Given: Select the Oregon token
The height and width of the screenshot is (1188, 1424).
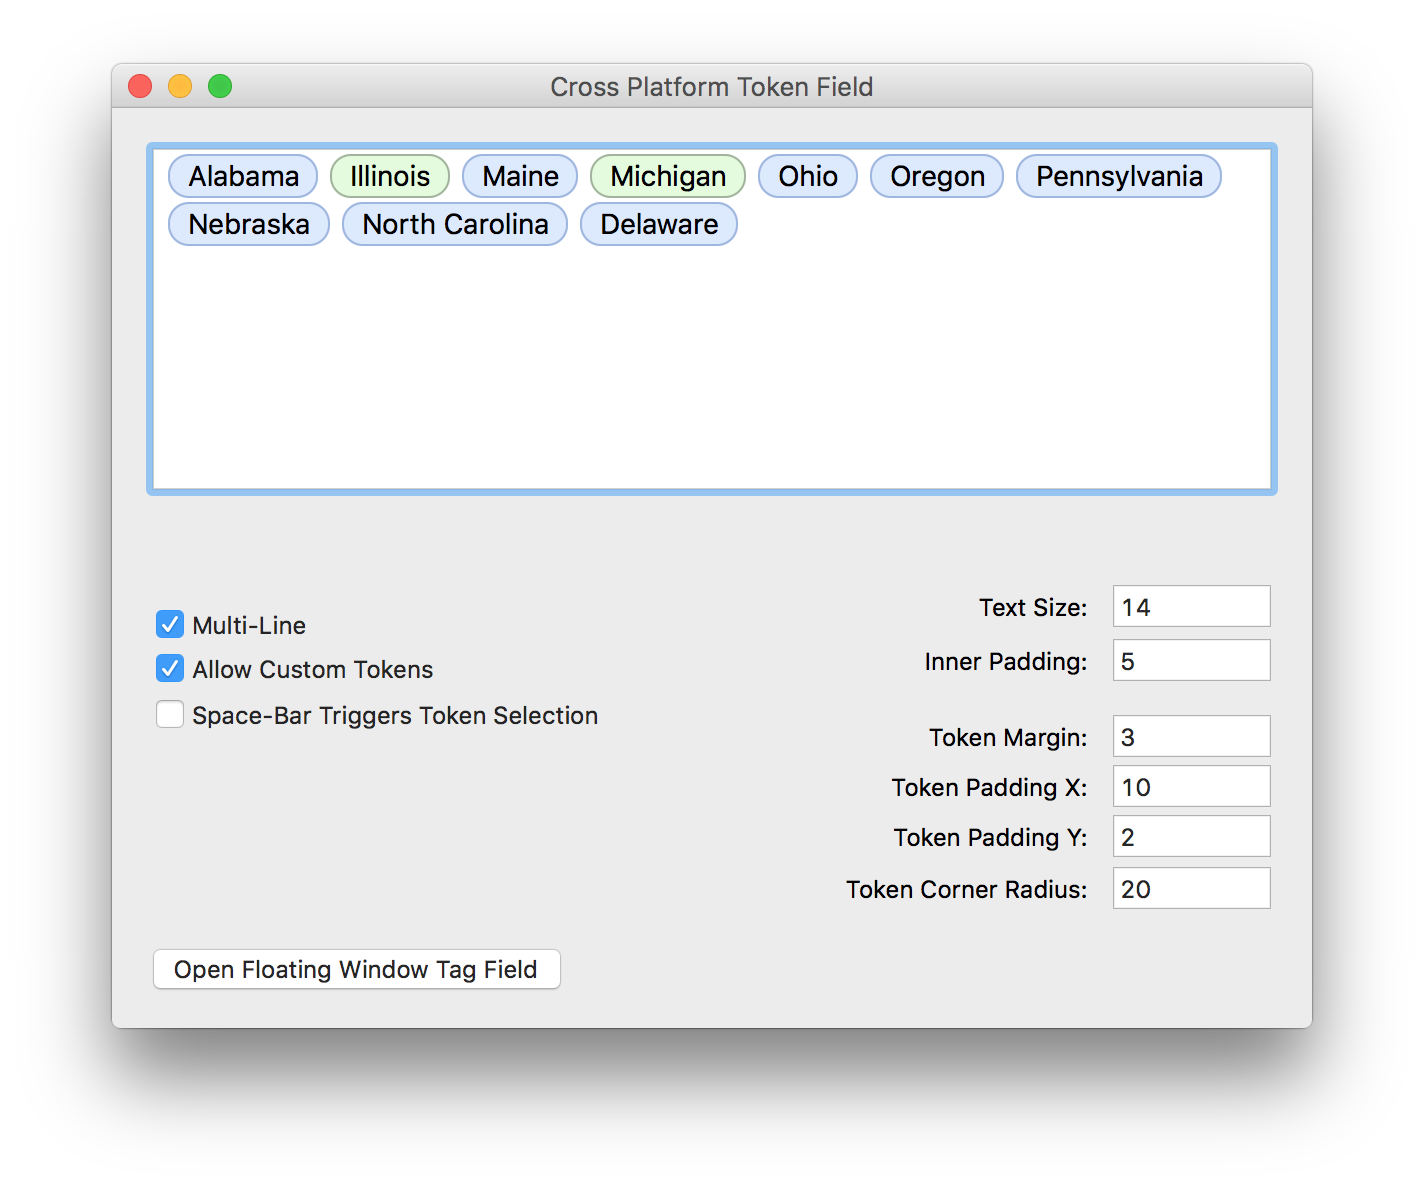Looking at the screenshot, I should 937,176.
